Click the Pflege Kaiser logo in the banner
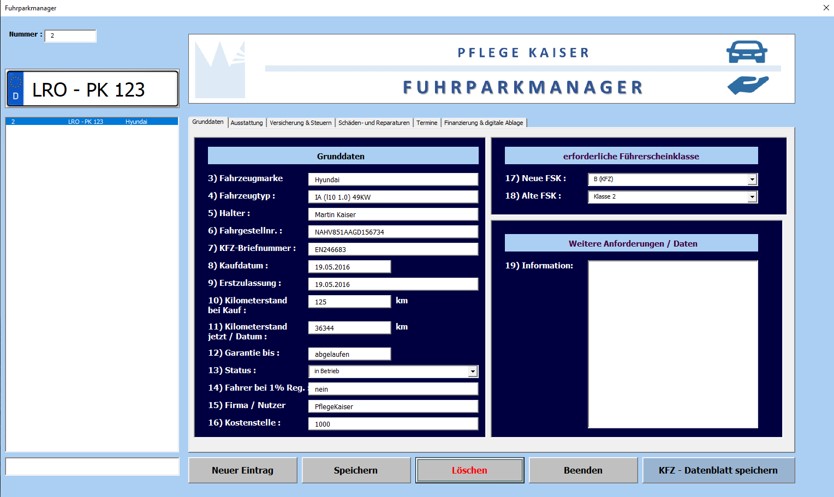This screenshot has height=497, width=834. (220, 69)
